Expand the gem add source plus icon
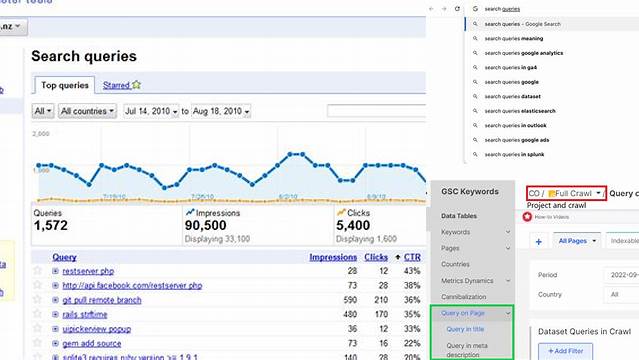639x360 pixels. [55, 343]
